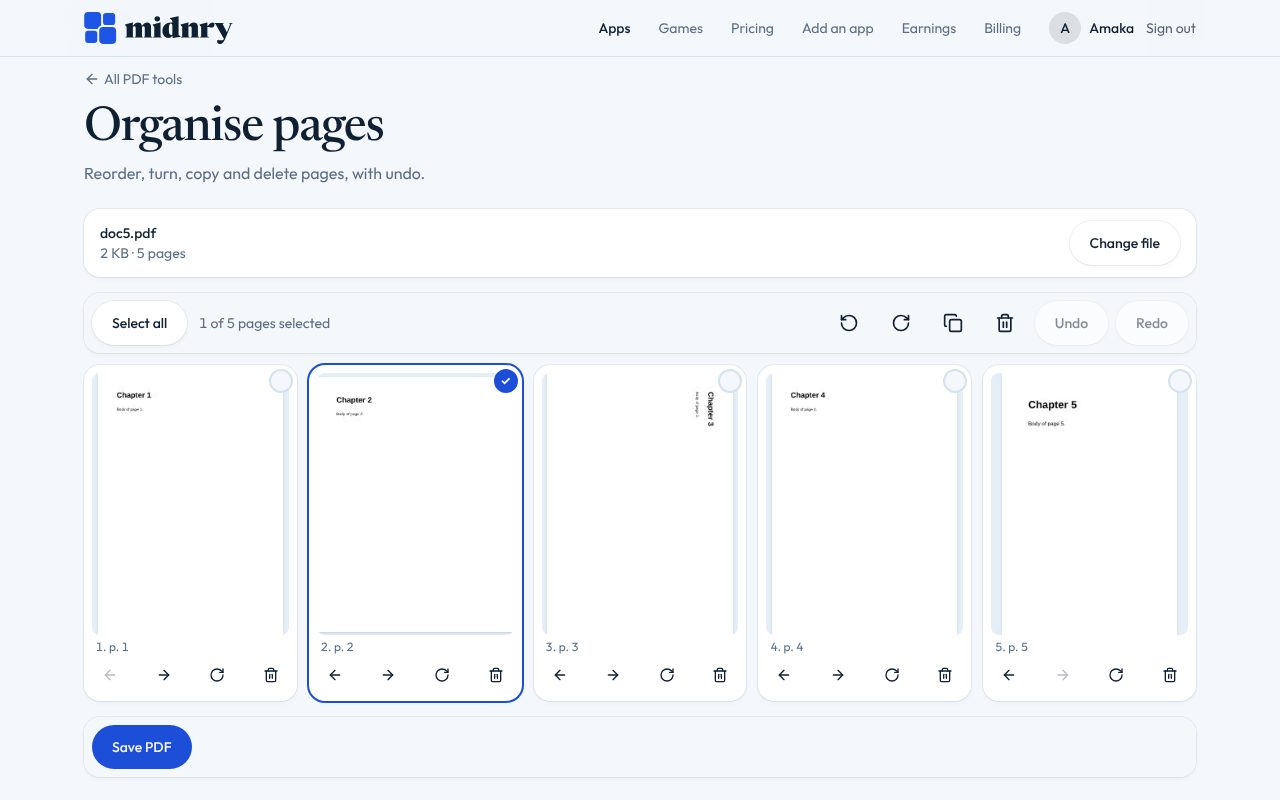The height and width of the screenshot is (800, 1280).
Task: Move page 4 right with arrow
Action: 838,675
